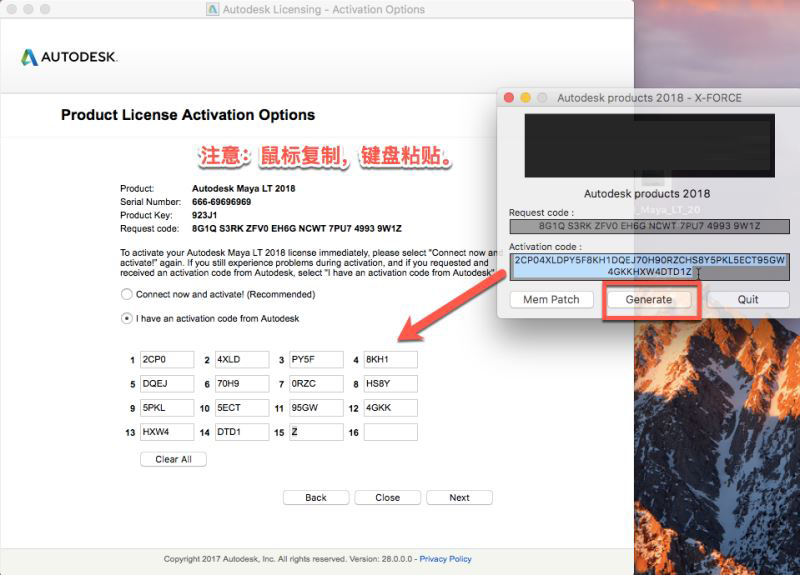Click activation code field 12 containing 4GKK
Viewport: 800px width, 575px height.
(391, 408)
